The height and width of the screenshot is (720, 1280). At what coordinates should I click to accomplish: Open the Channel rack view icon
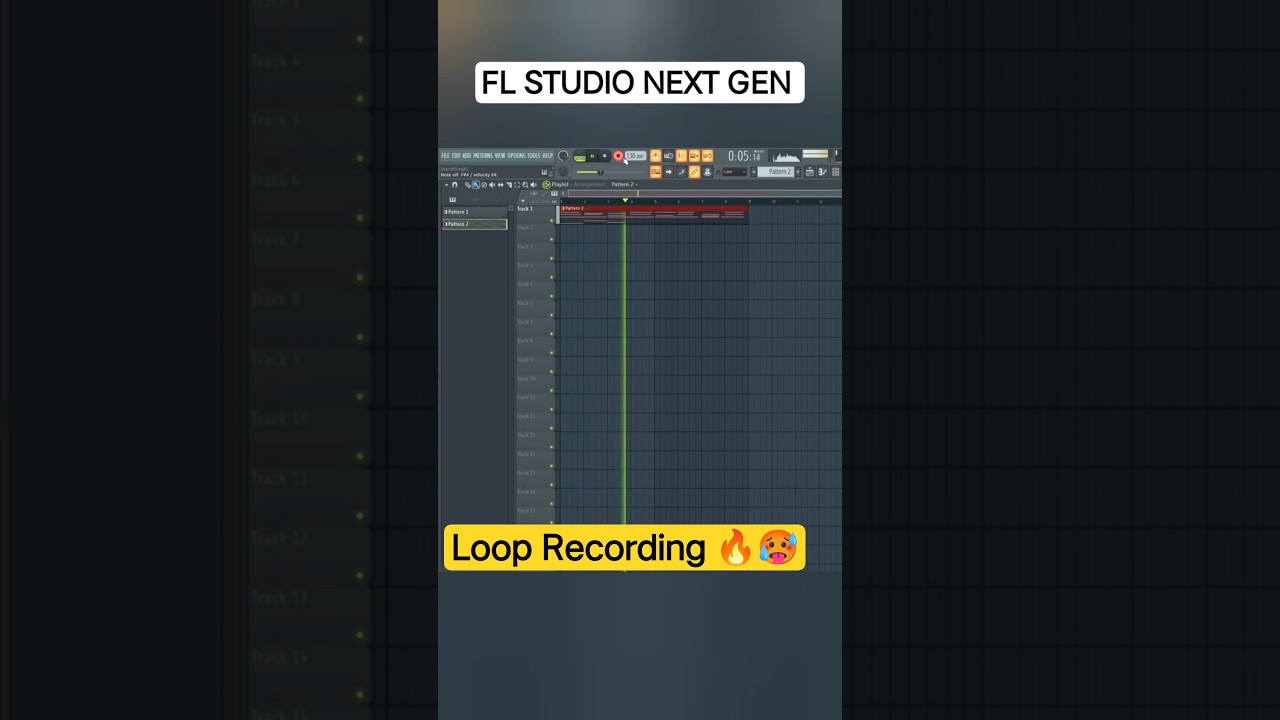pos(836,172)
